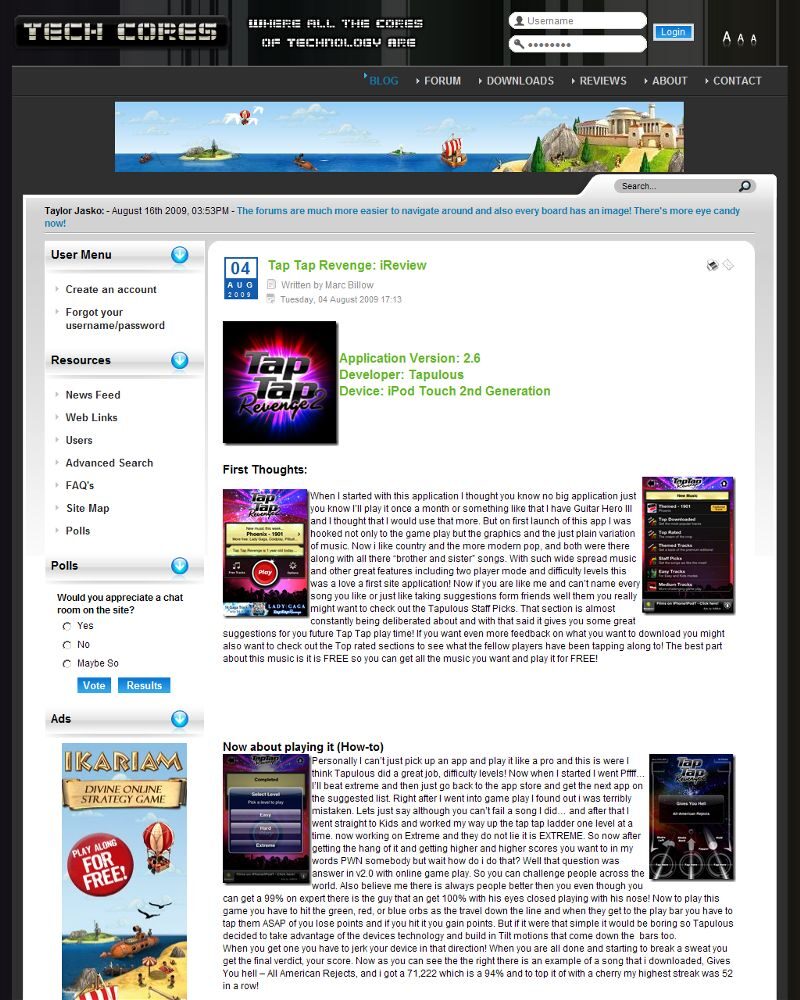Collapse the User Menu panel arrow

[180, 255]
